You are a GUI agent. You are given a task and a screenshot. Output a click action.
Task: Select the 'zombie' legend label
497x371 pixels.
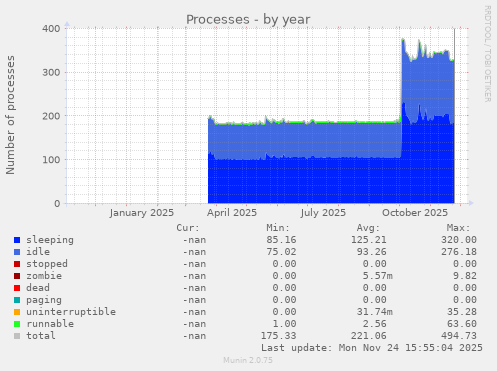[x=44, y=276]
